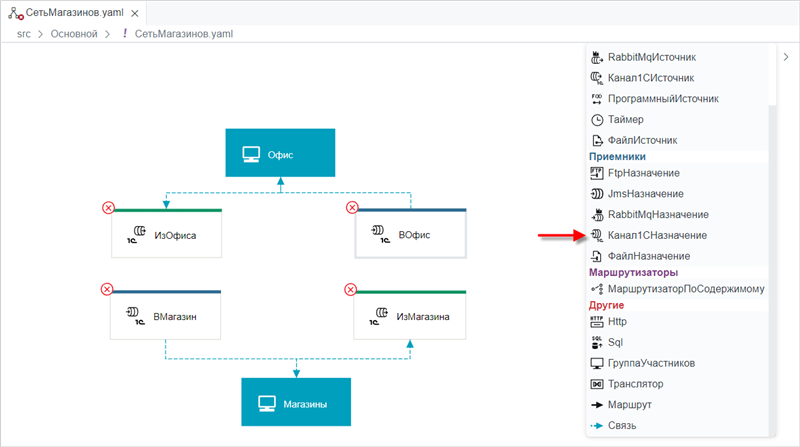Click the Маршрут palette label
Viewport: 800px width, 447px height.
coord(630,405)
